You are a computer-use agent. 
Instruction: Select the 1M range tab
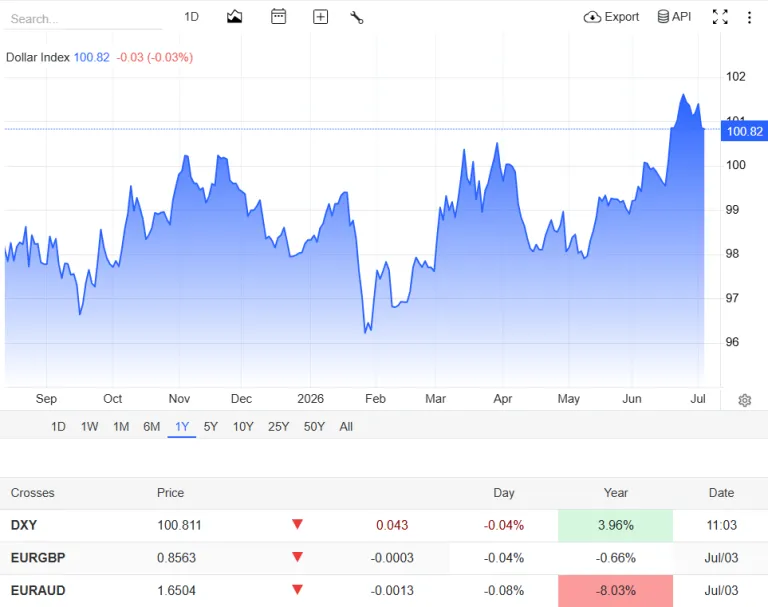coord(121,427)
